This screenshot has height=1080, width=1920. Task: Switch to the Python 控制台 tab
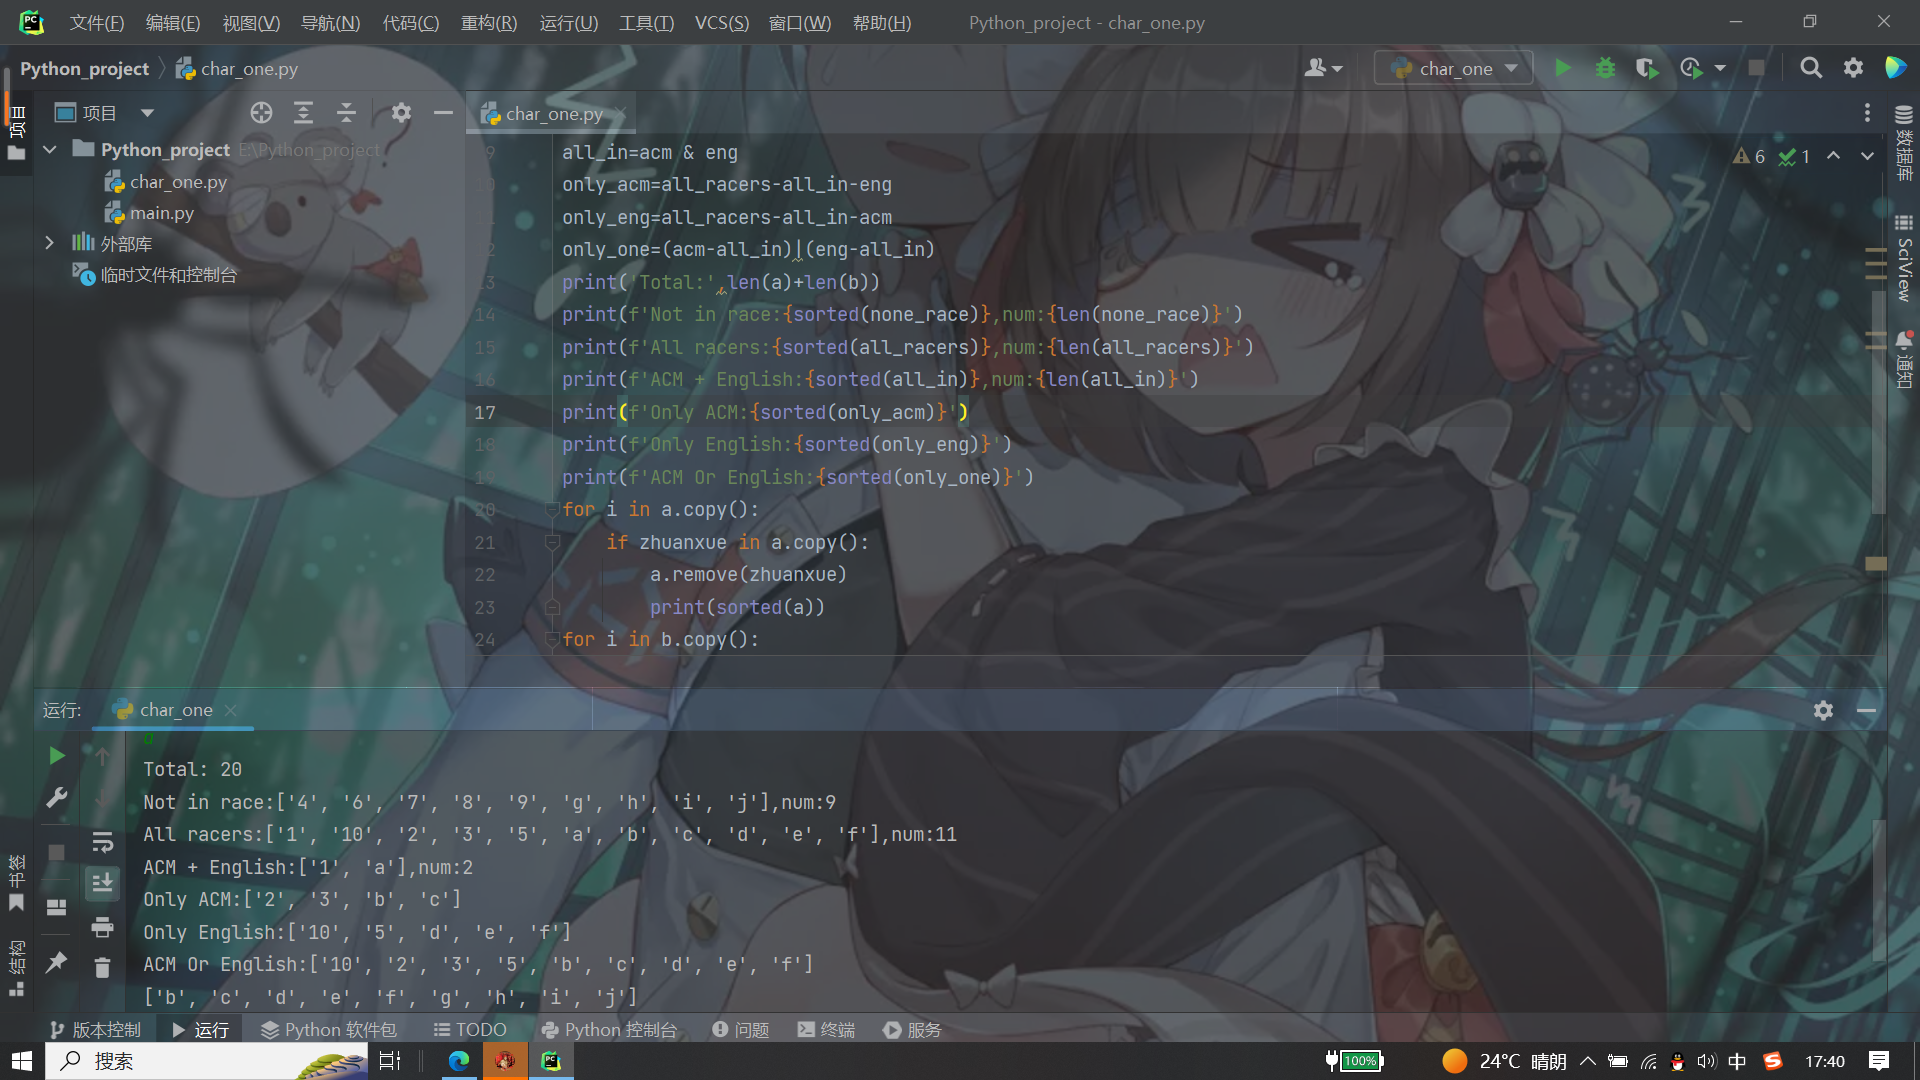click(609, 1030)
